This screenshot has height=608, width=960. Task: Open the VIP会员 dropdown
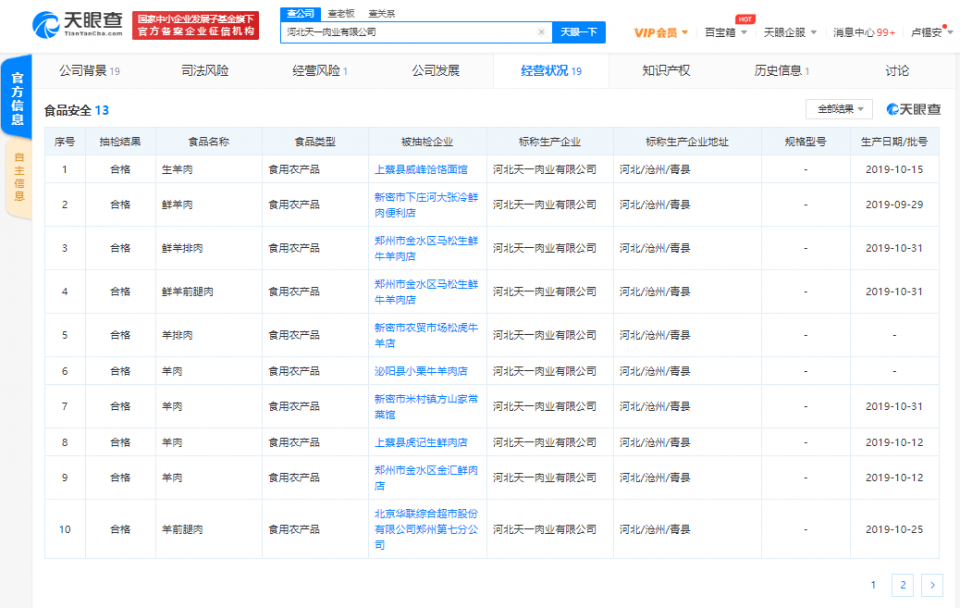(661, 32)
